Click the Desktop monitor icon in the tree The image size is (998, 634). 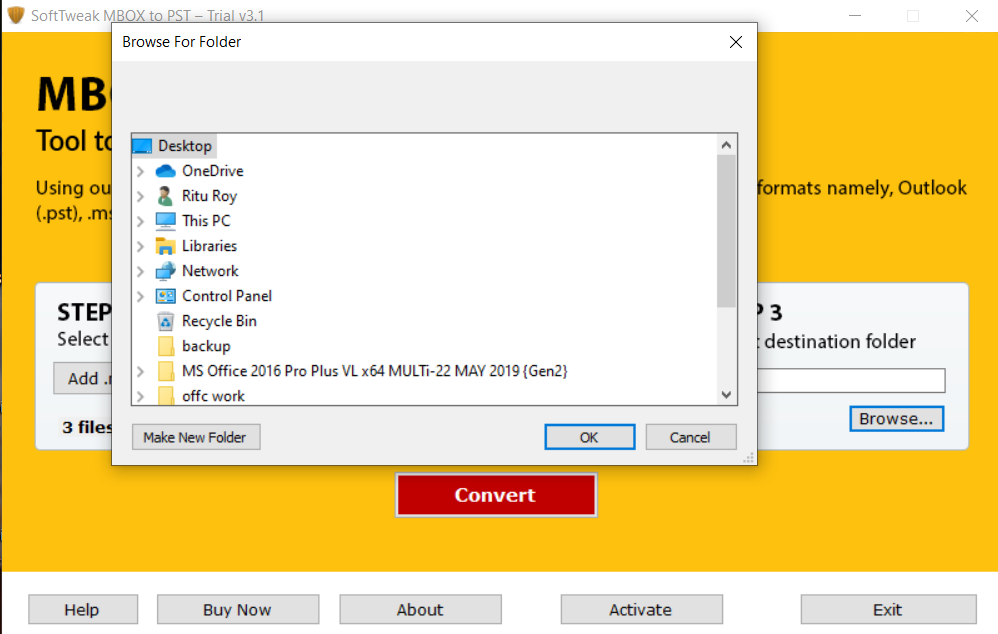[142, 146]
